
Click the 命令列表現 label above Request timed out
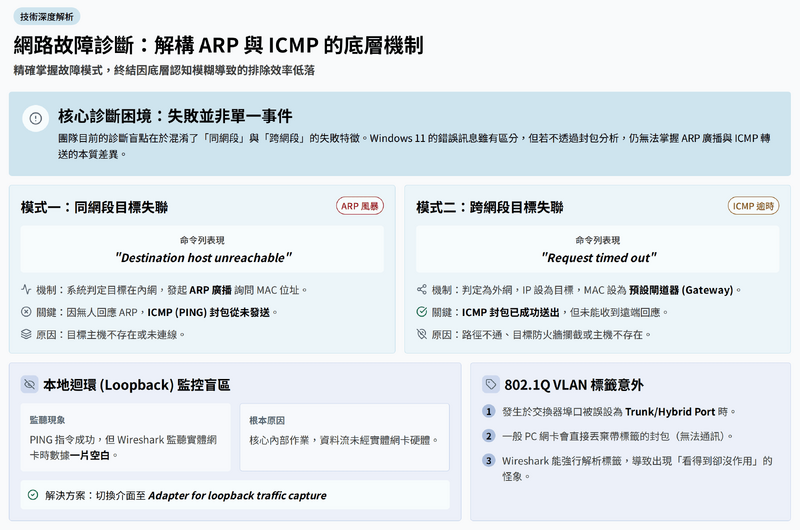click(597, 240)
